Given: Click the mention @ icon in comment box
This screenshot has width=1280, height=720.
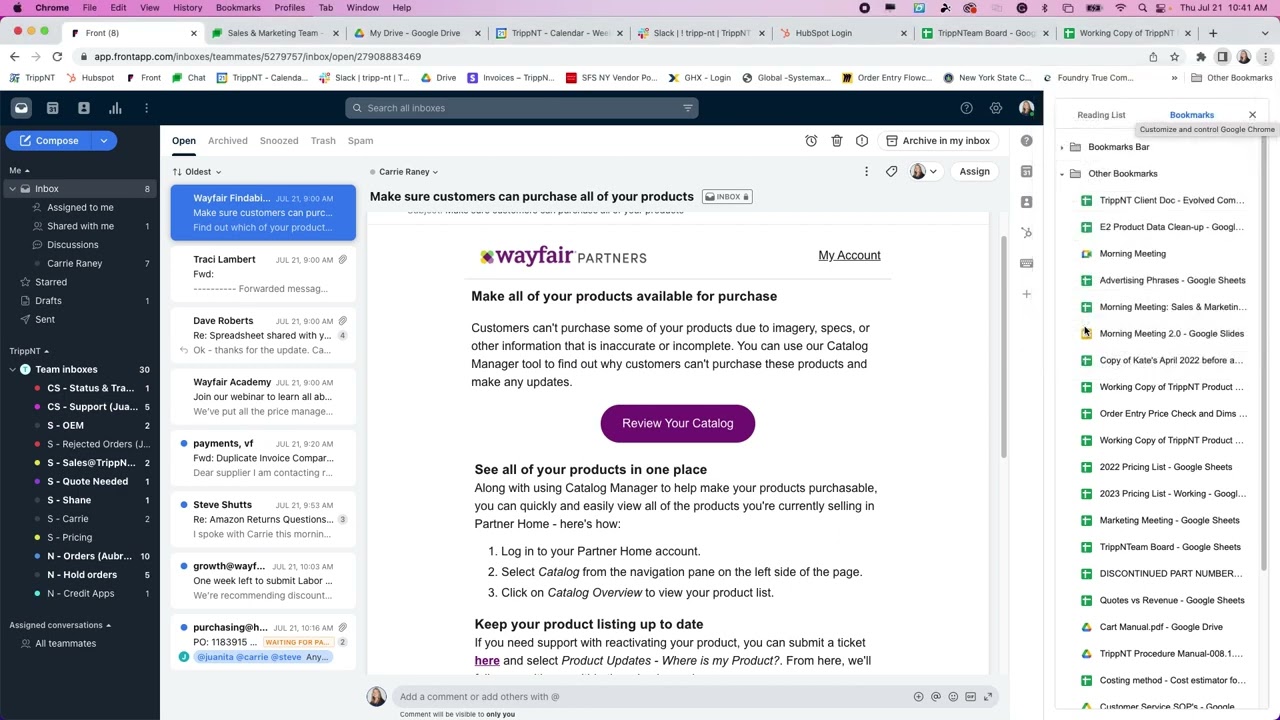Looking at the screenshot, I should coord(935,697).
